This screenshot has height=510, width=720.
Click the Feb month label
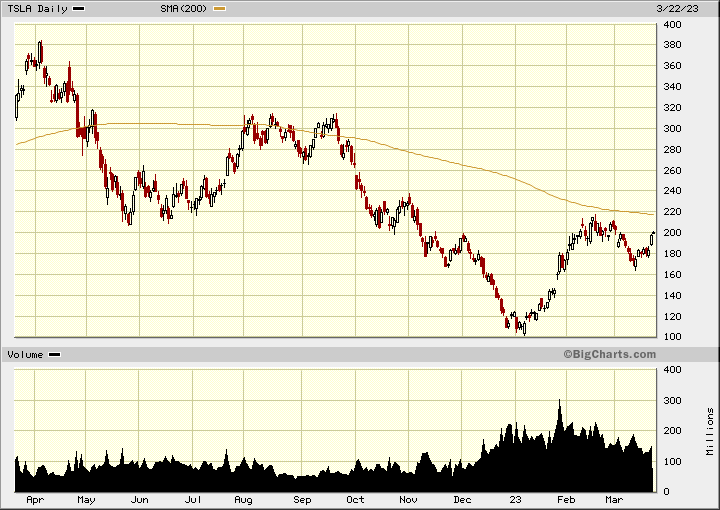tap(566, 500)
